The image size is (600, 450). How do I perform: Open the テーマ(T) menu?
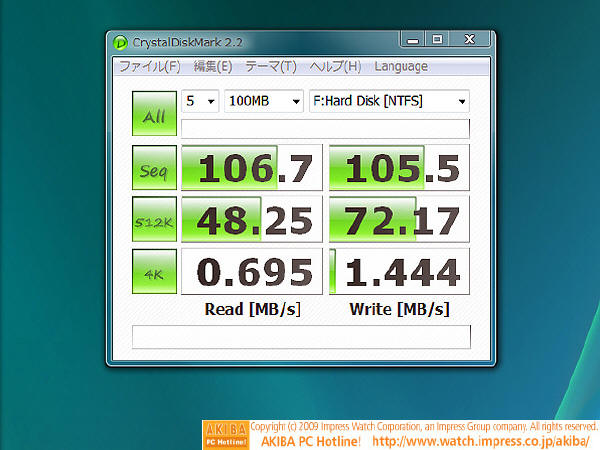point(271,67)
